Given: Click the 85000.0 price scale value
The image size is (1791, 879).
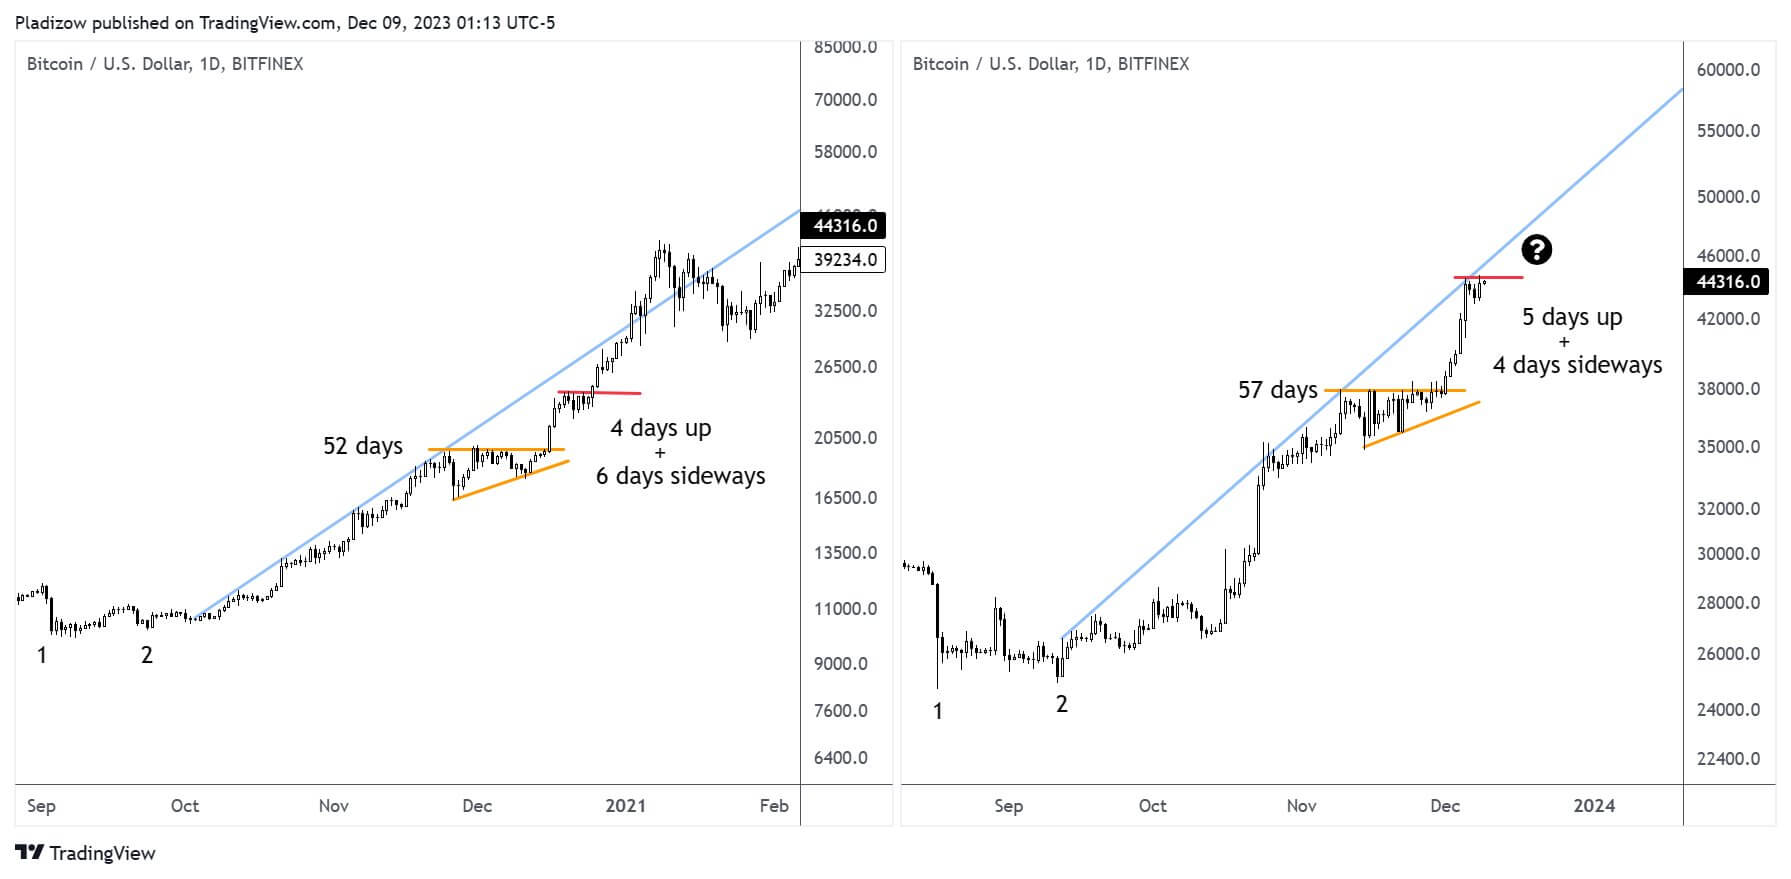Looking at the screenshot, I should coord(845,47).
